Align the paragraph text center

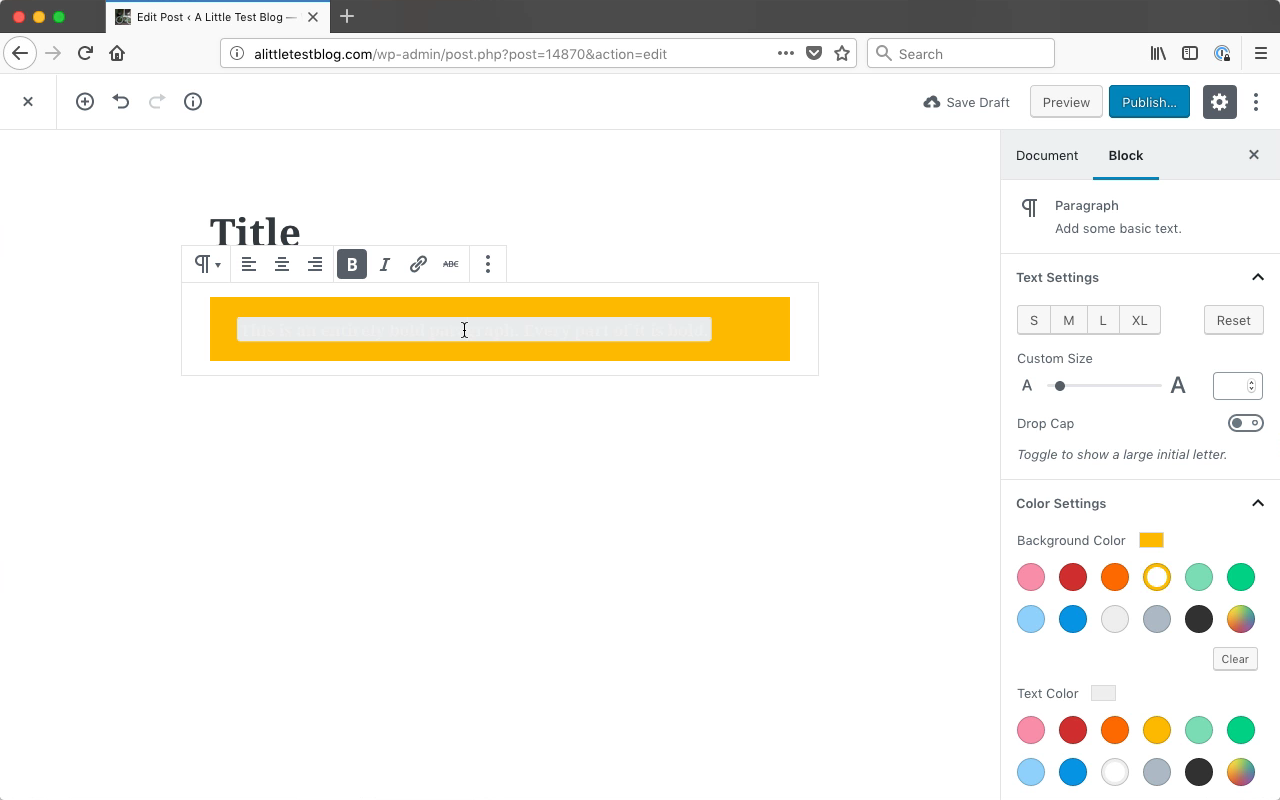tap(282, 264)
